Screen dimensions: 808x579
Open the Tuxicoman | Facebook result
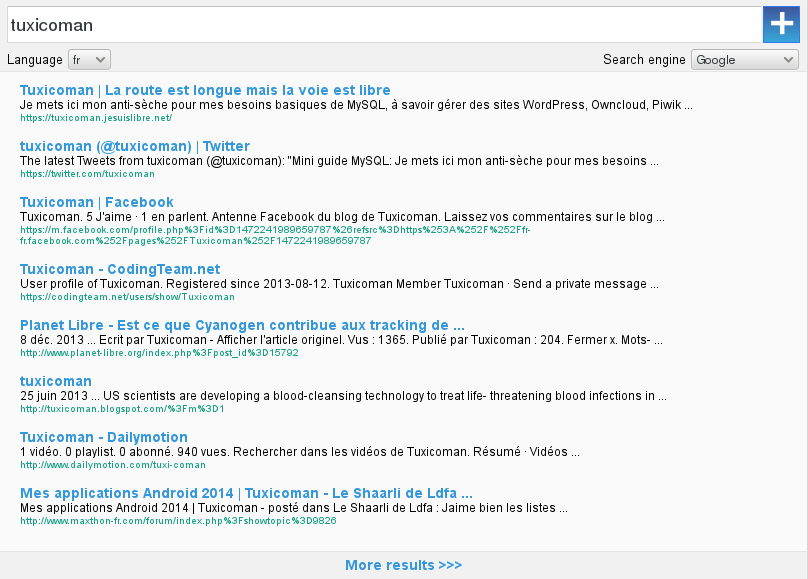(x=97, y=202)
